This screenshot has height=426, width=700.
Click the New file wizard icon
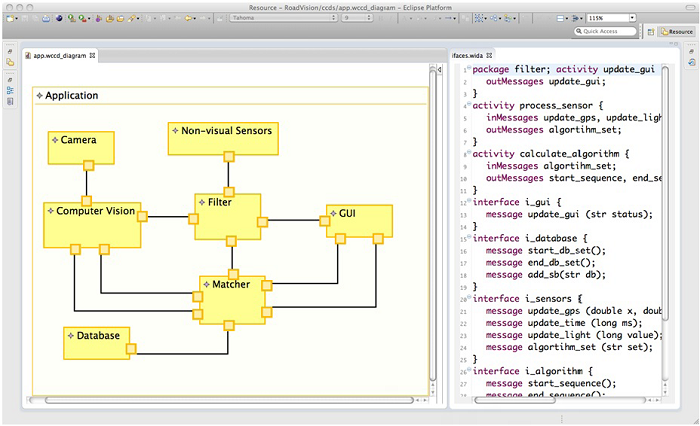11,18
